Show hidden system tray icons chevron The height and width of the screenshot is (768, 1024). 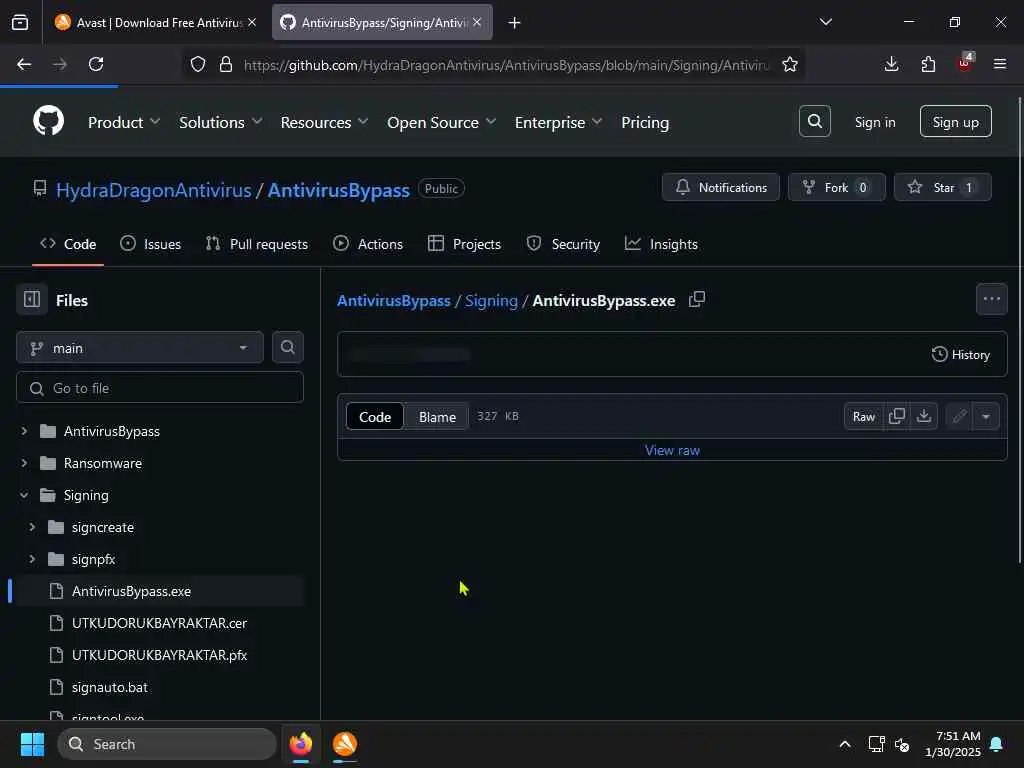[844, 744]
